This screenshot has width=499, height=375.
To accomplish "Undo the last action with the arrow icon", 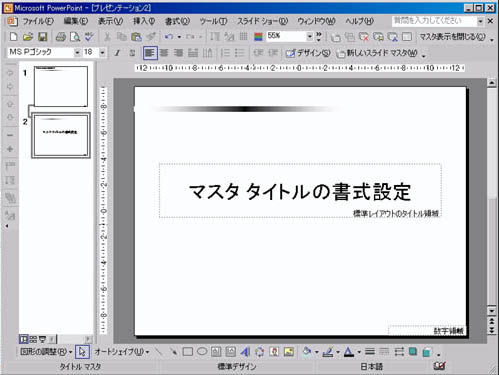I will 169,37.
